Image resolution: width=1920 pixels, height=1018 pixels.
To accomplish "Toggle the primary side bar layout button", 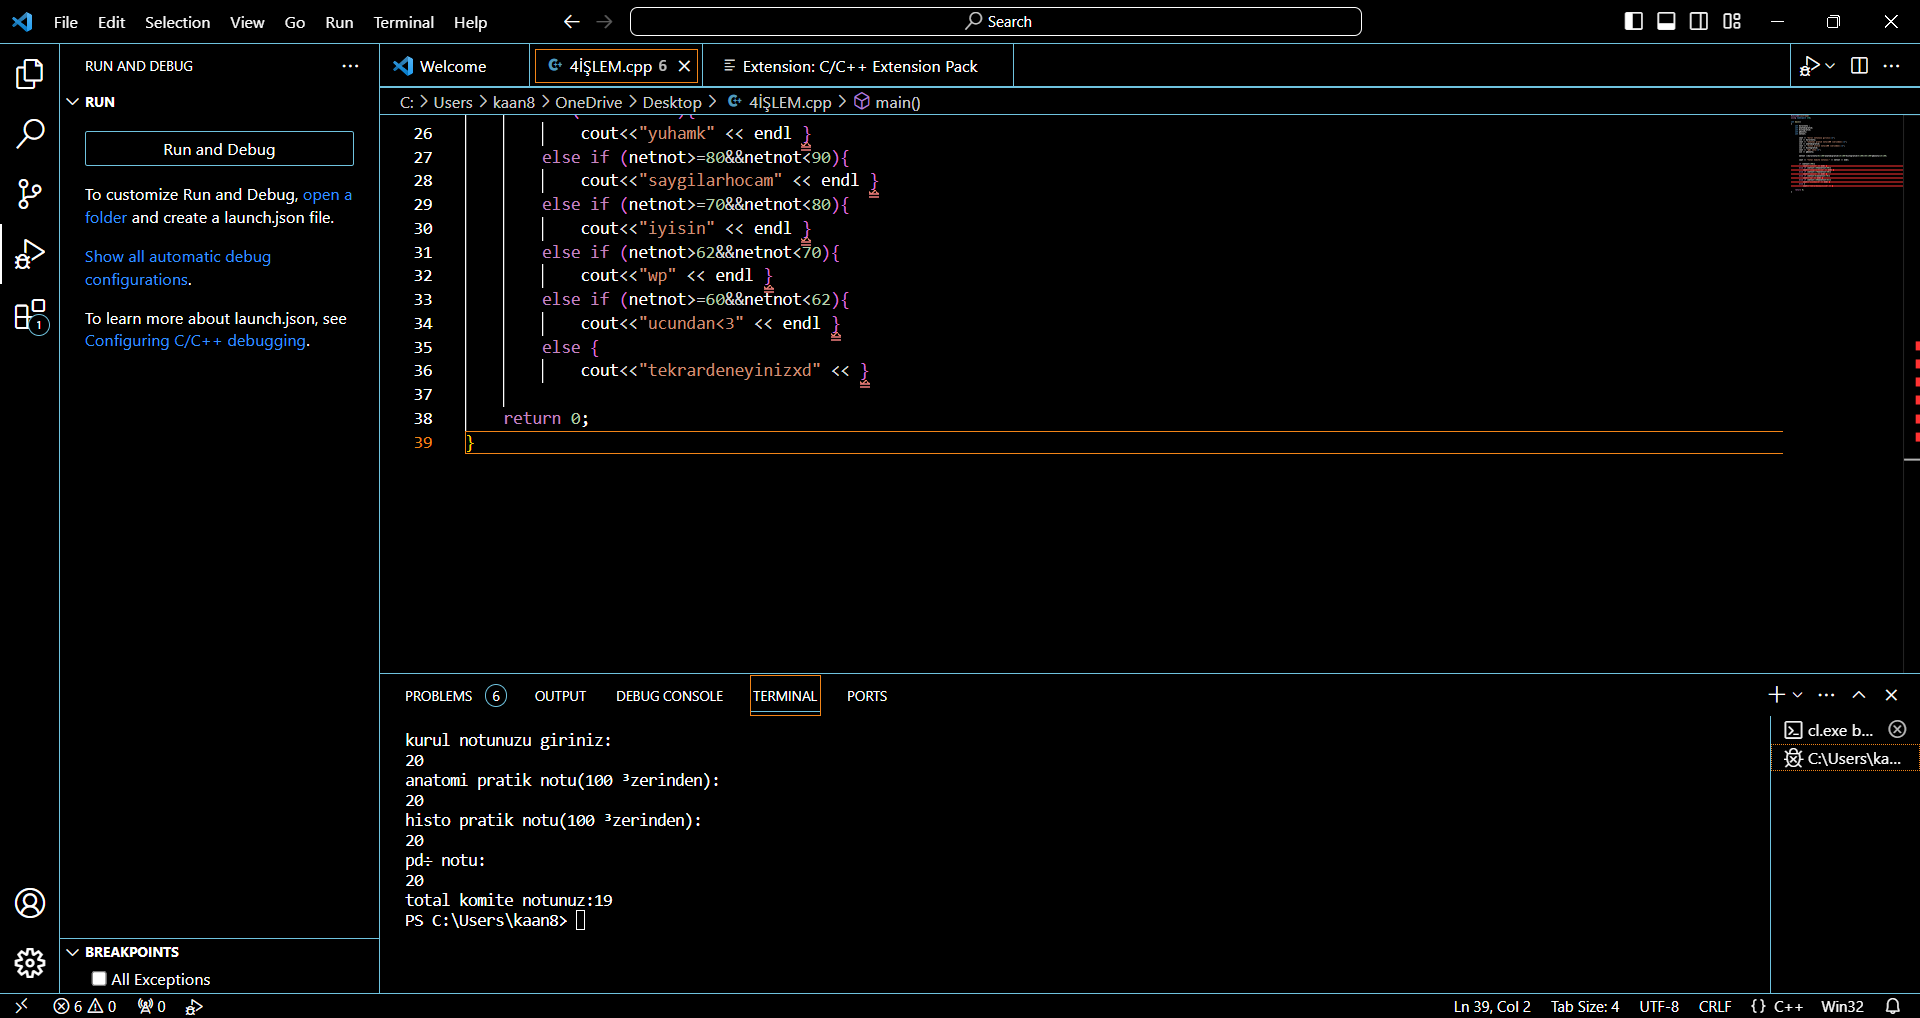I will pos(1634,22).
